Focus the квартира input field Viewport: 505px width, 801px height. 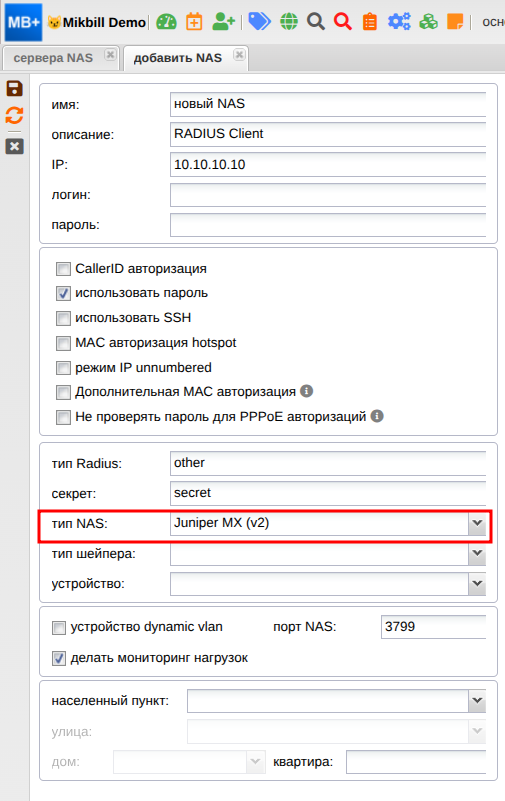click(x=416, y=762)
